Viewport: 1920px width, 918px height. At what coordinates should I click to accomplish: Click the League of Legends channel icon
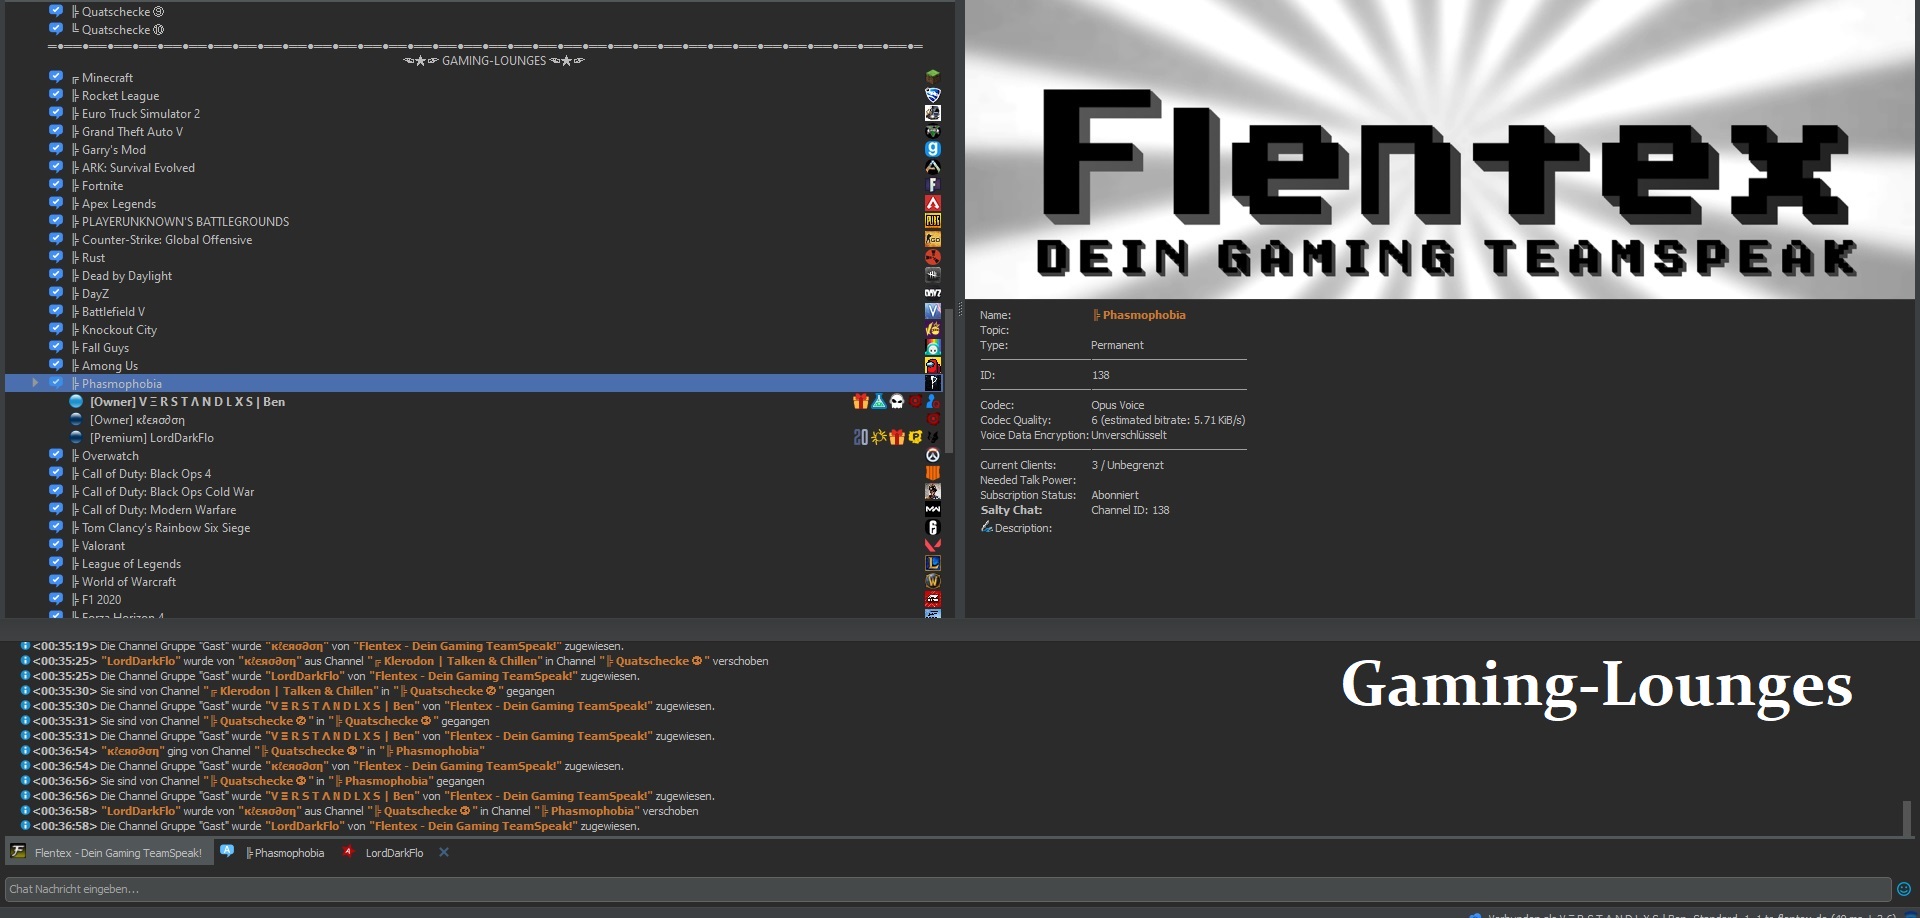(x=932, y=564)
